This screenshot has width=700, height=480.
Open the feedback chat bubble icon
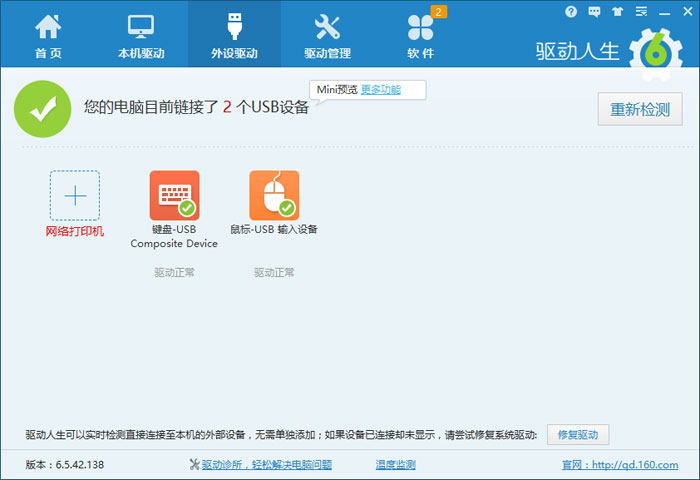(x=594, y=12)
